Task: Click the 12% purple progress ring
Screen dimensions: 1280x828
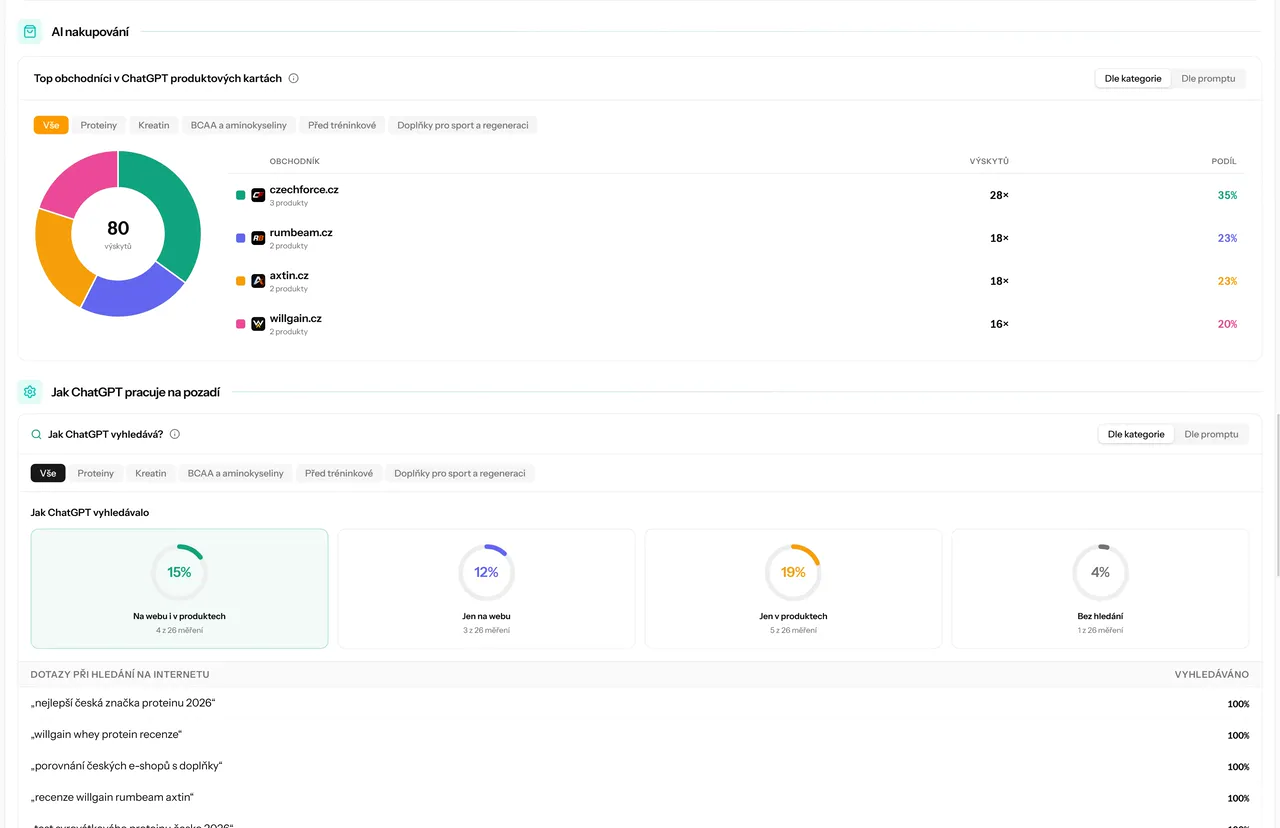Action: coord(486,572)
